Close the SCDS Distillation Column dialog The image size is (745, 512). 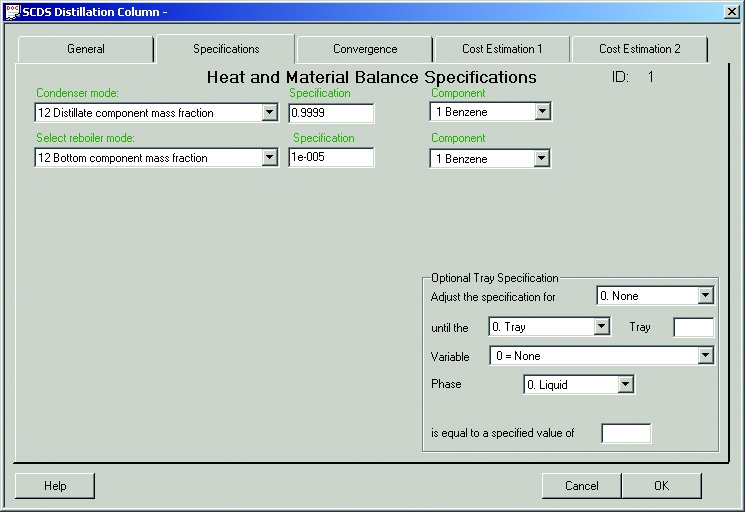[x=732, y=12]
